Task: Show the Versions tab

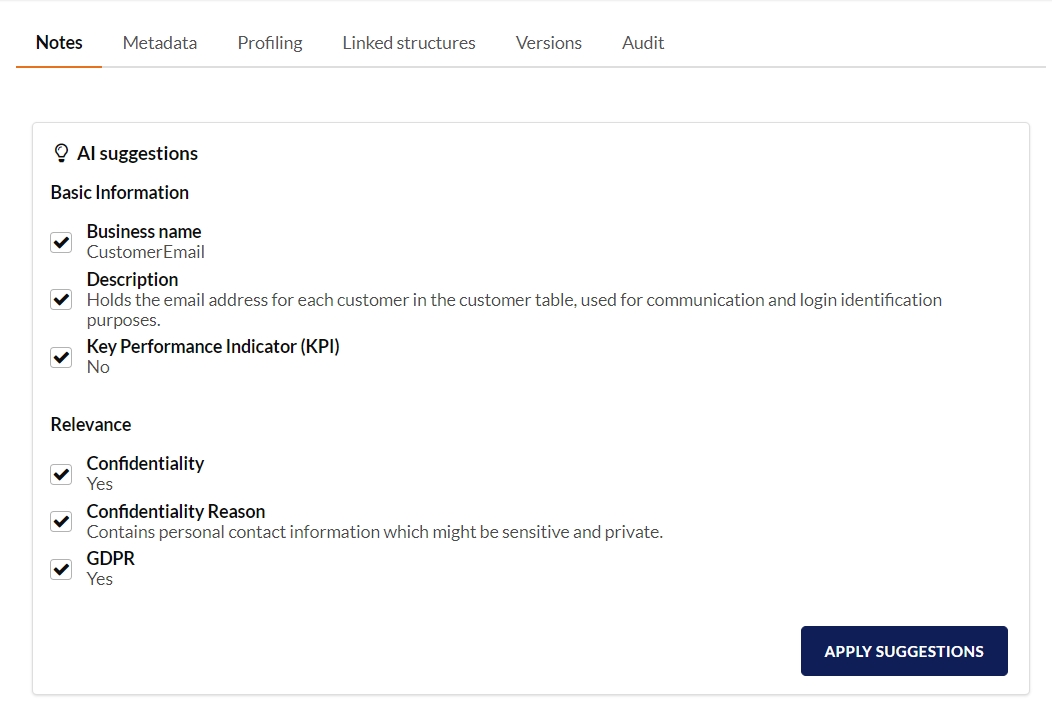Action: click(x=549, y=43)
